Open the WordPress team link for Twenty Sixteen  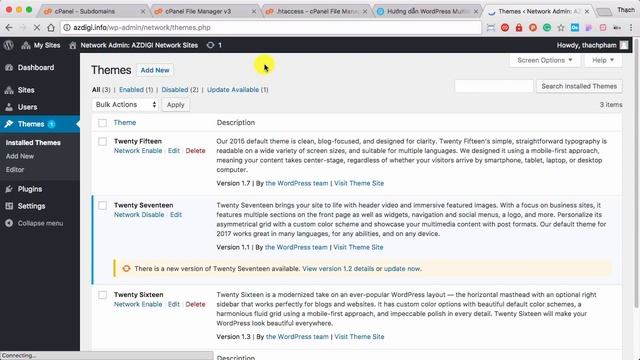(297, 337)
